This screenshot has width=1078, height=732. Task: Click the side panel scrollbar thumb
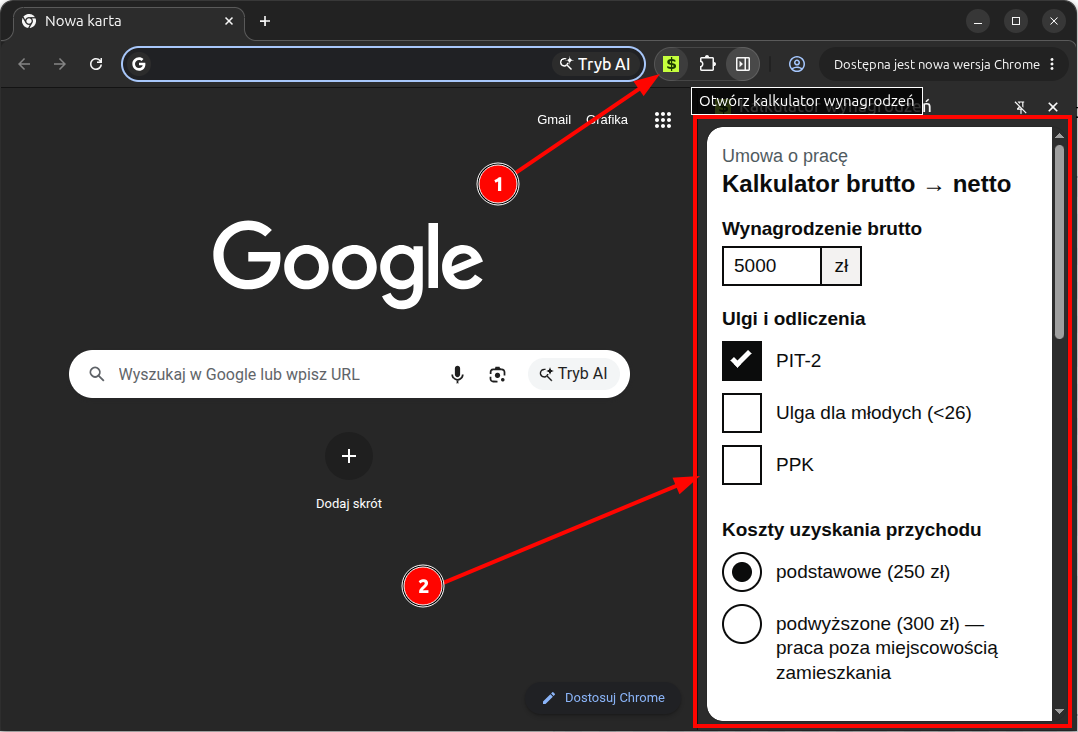(x=1059, y=241)
